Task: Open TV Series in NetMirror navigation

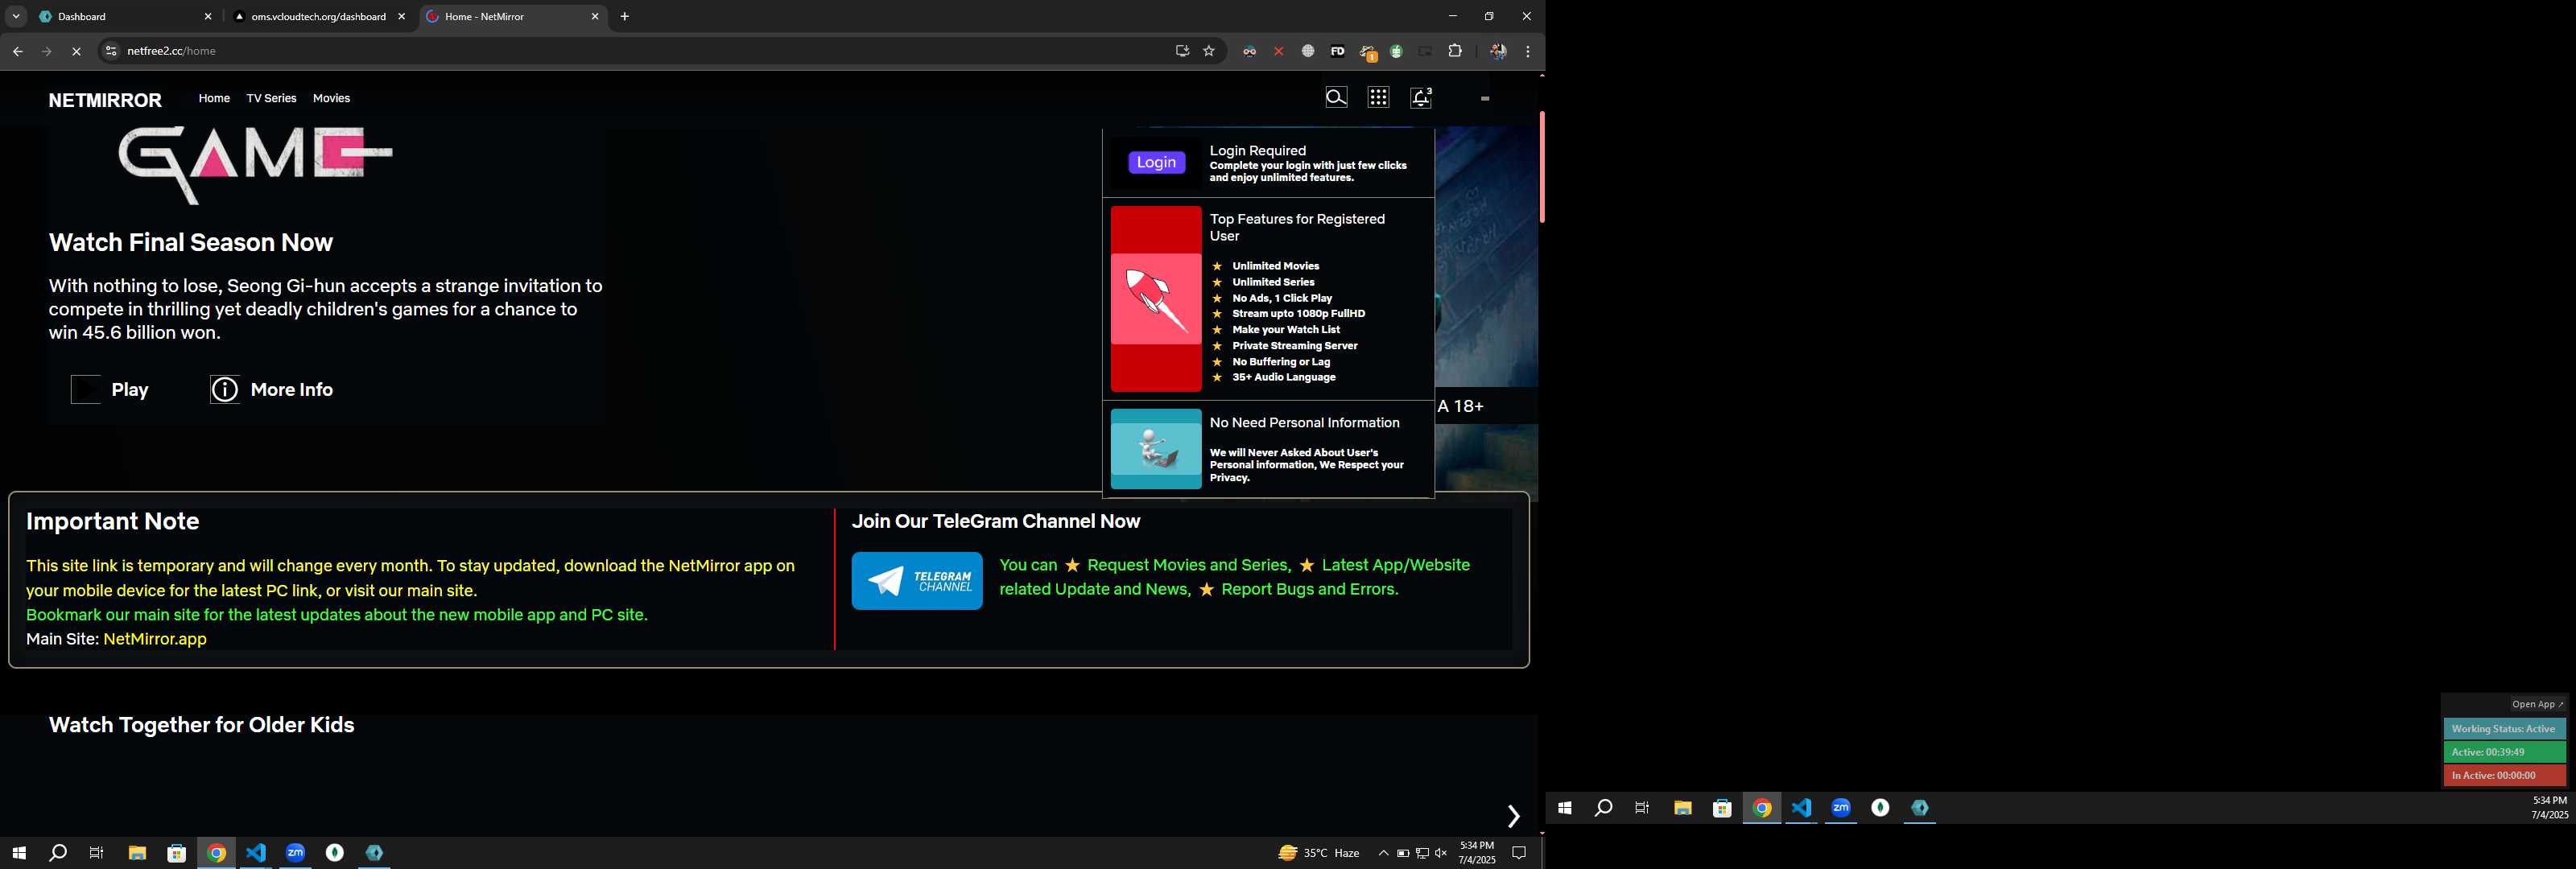Action: [271, 98]
